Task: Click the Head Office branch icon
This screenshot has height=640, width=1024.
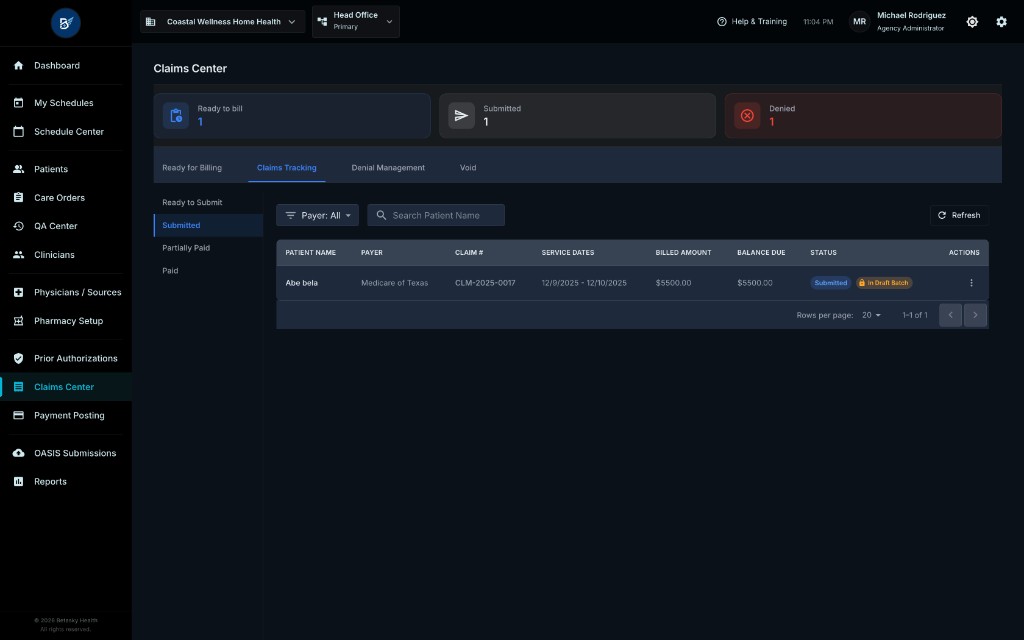Action: coord(322,22)
